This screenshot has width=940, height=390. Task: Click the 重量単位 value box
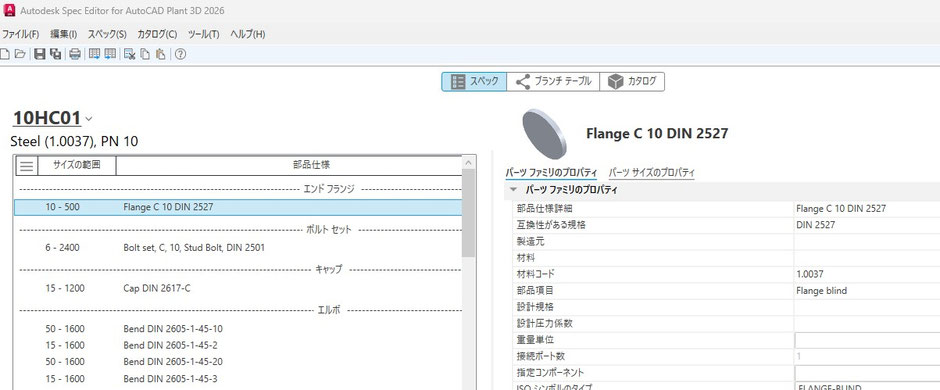[x=867, y=340]
